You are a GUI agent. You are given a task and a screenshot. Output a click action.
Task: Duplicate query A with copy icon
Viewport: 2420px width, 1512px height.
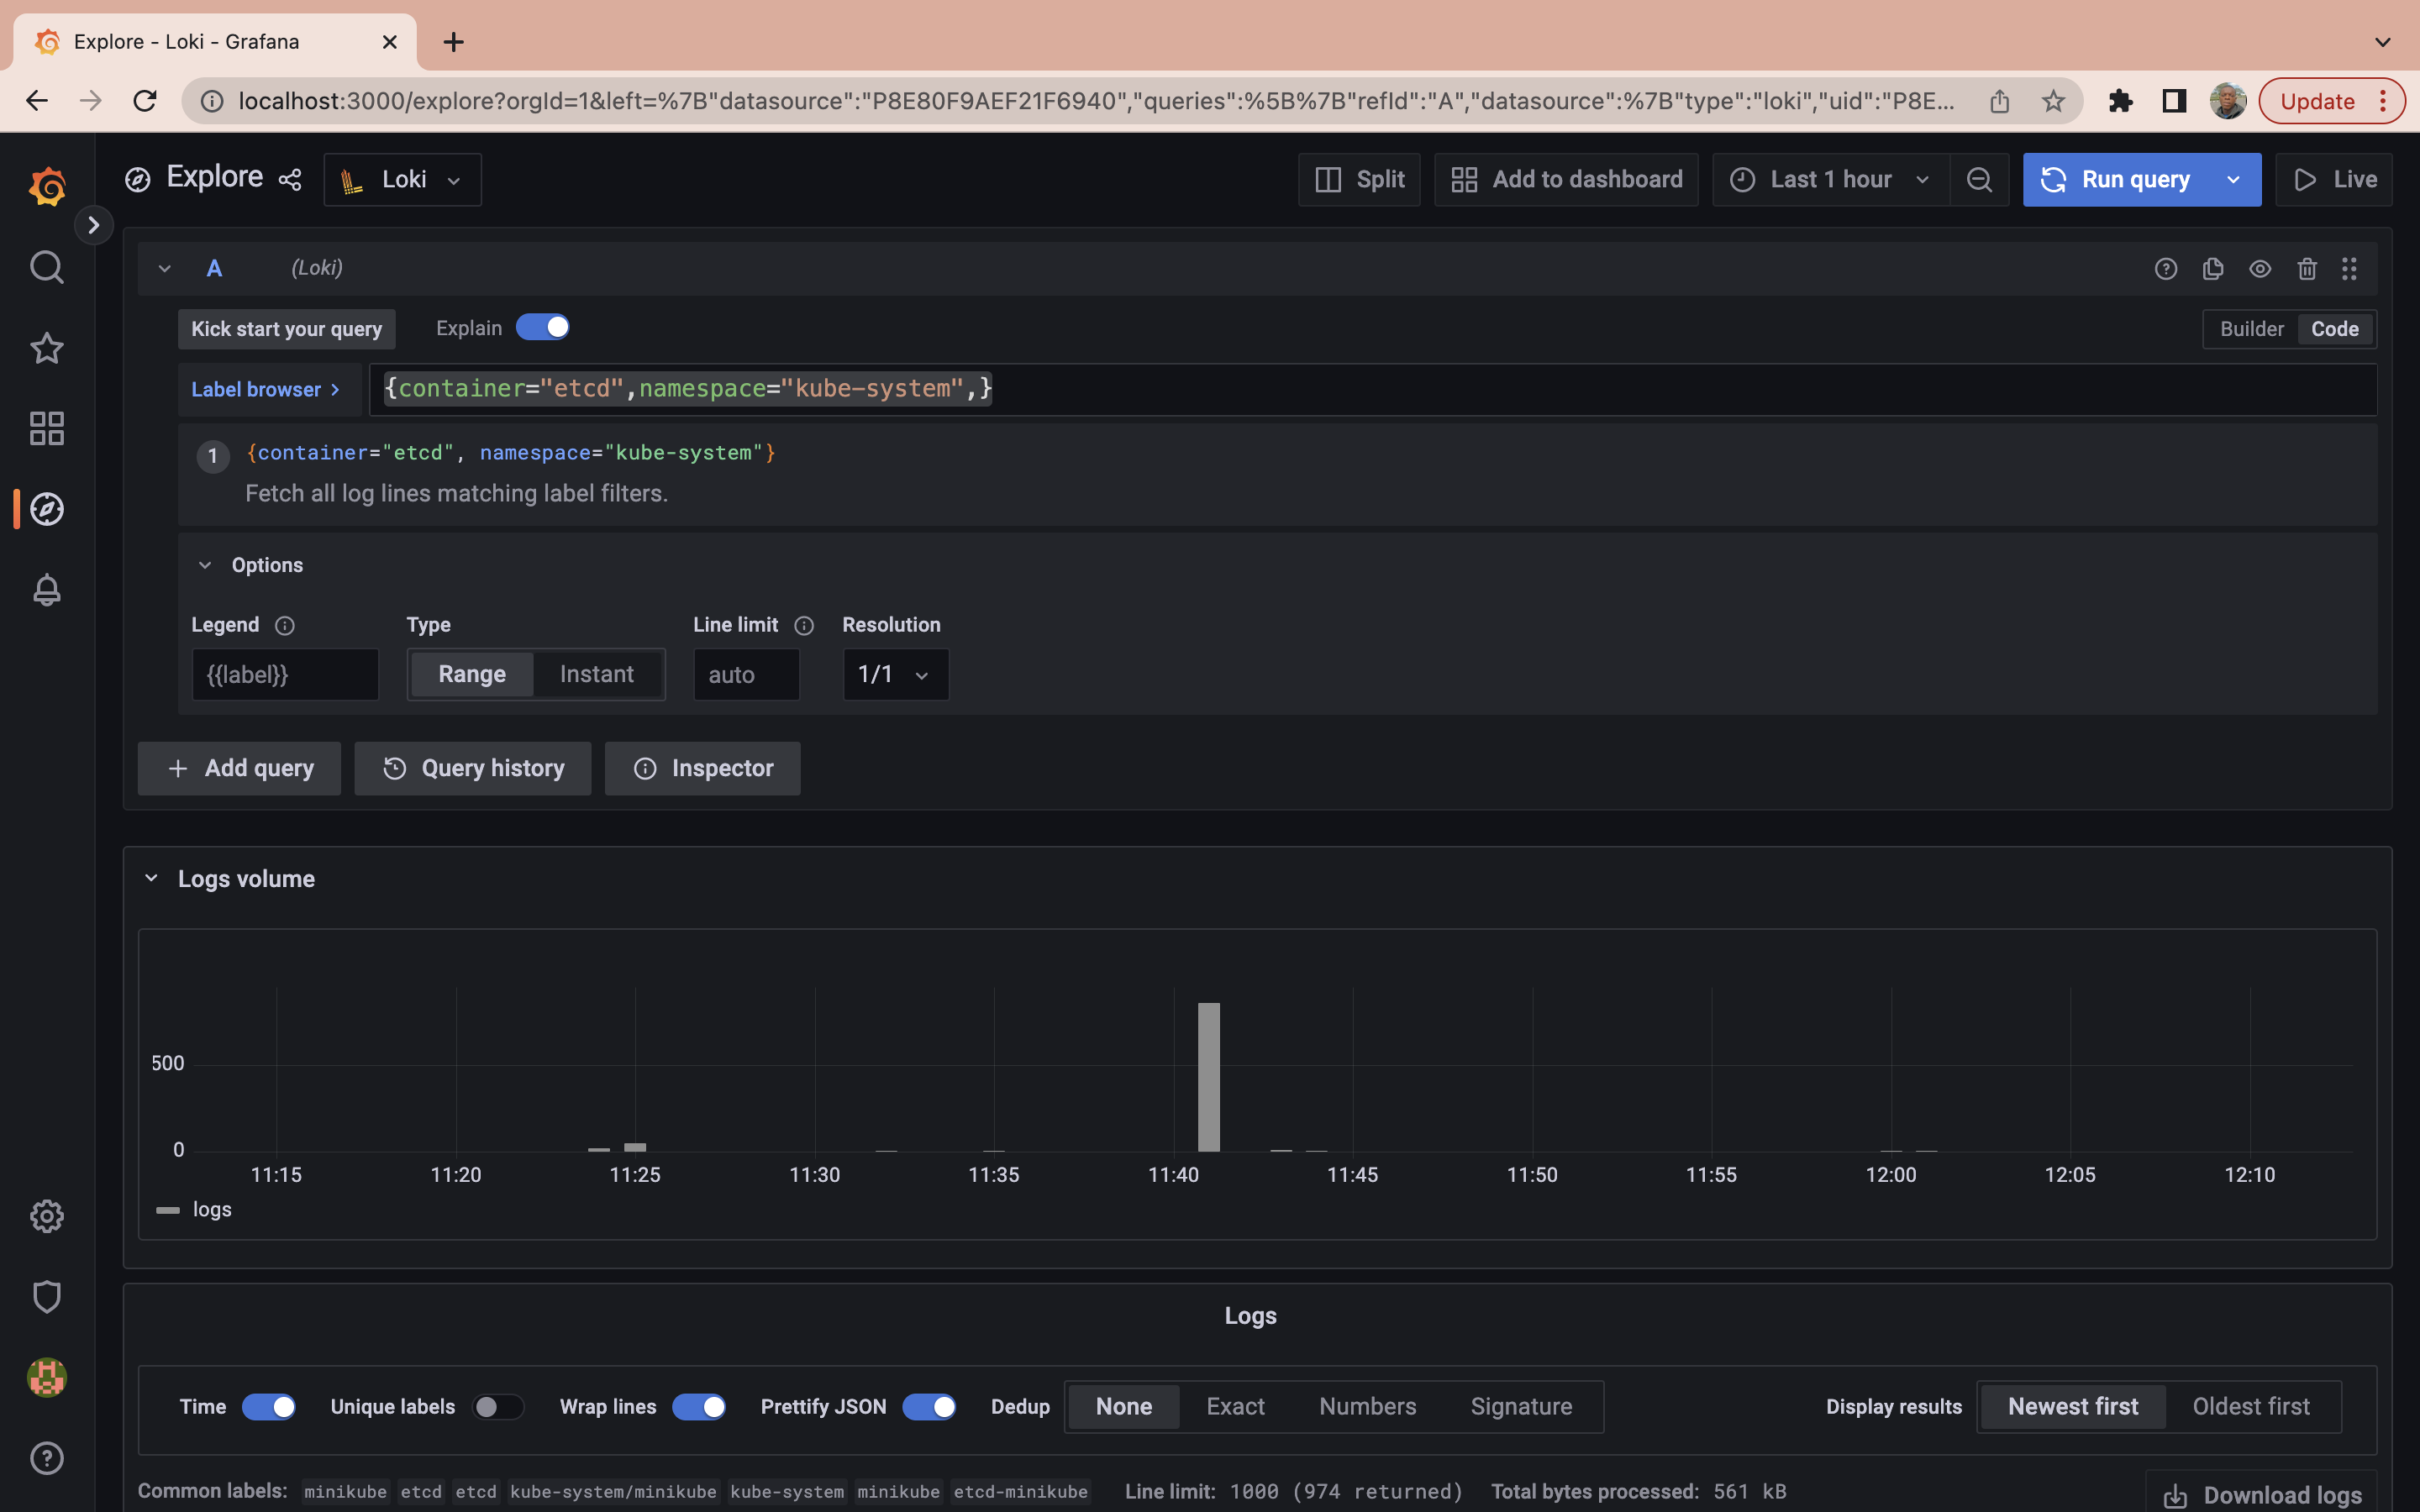pyautogui.click(x=2212, y=268)
